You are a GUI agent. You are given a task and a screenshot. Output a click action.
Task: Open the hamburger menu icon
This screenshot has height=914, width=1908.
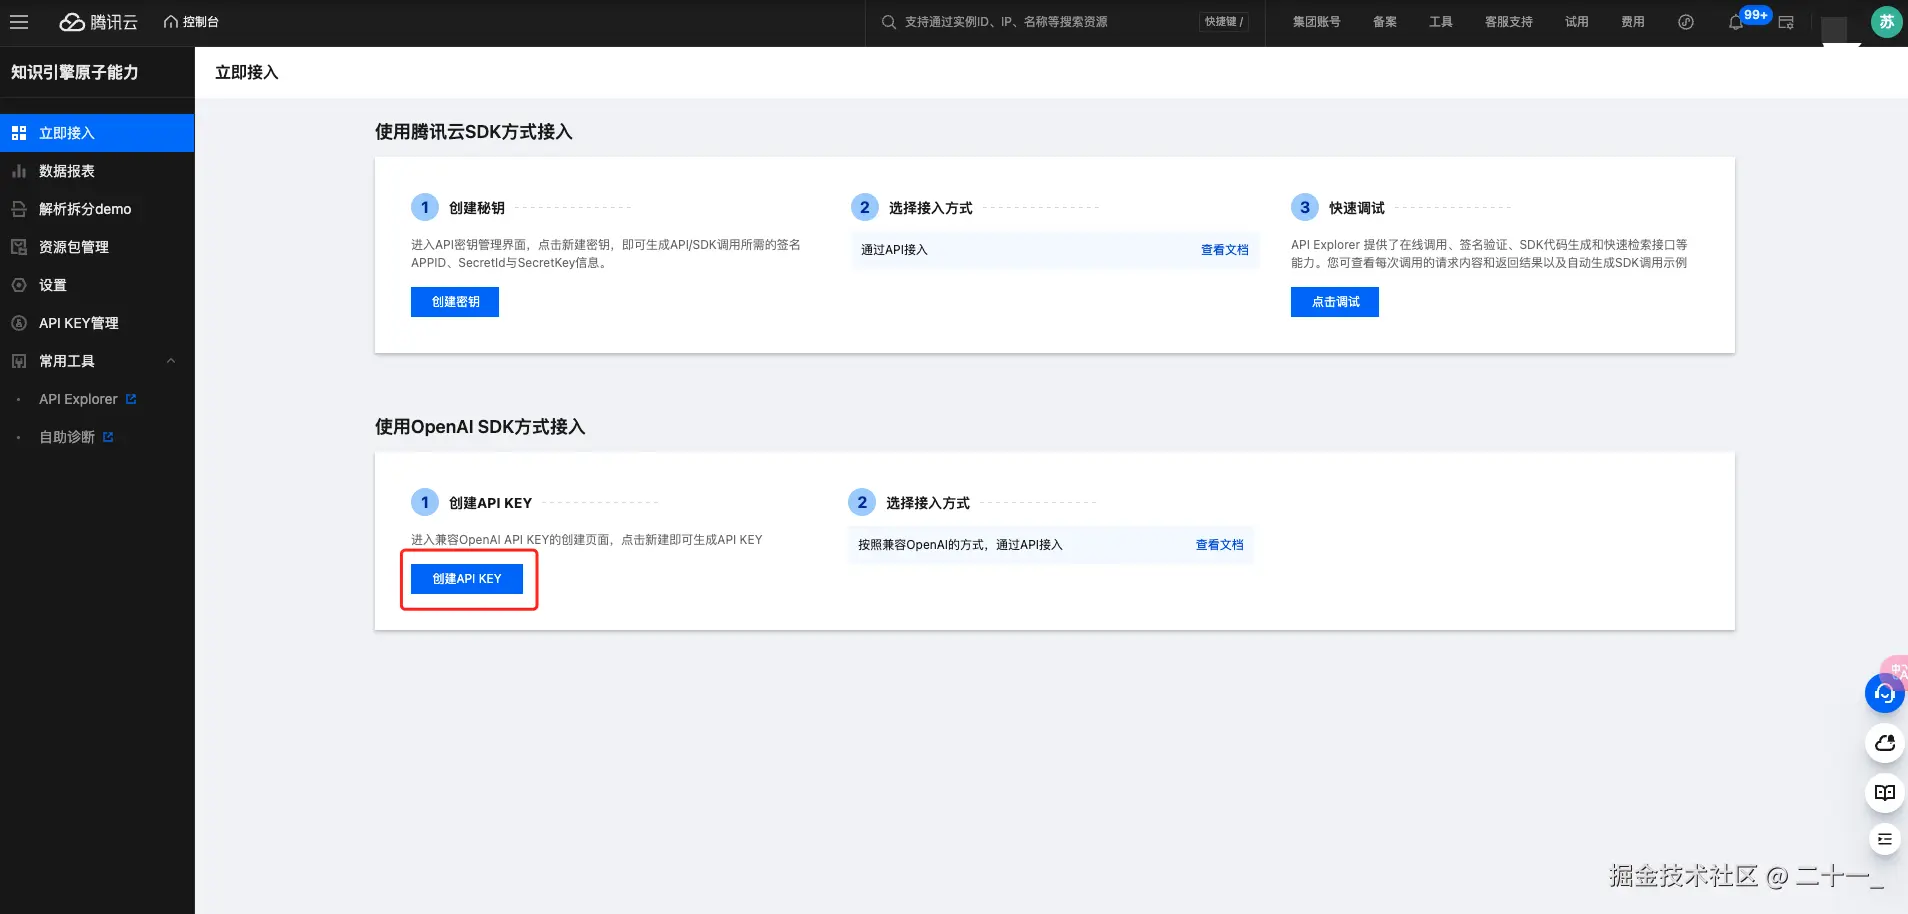19,22
